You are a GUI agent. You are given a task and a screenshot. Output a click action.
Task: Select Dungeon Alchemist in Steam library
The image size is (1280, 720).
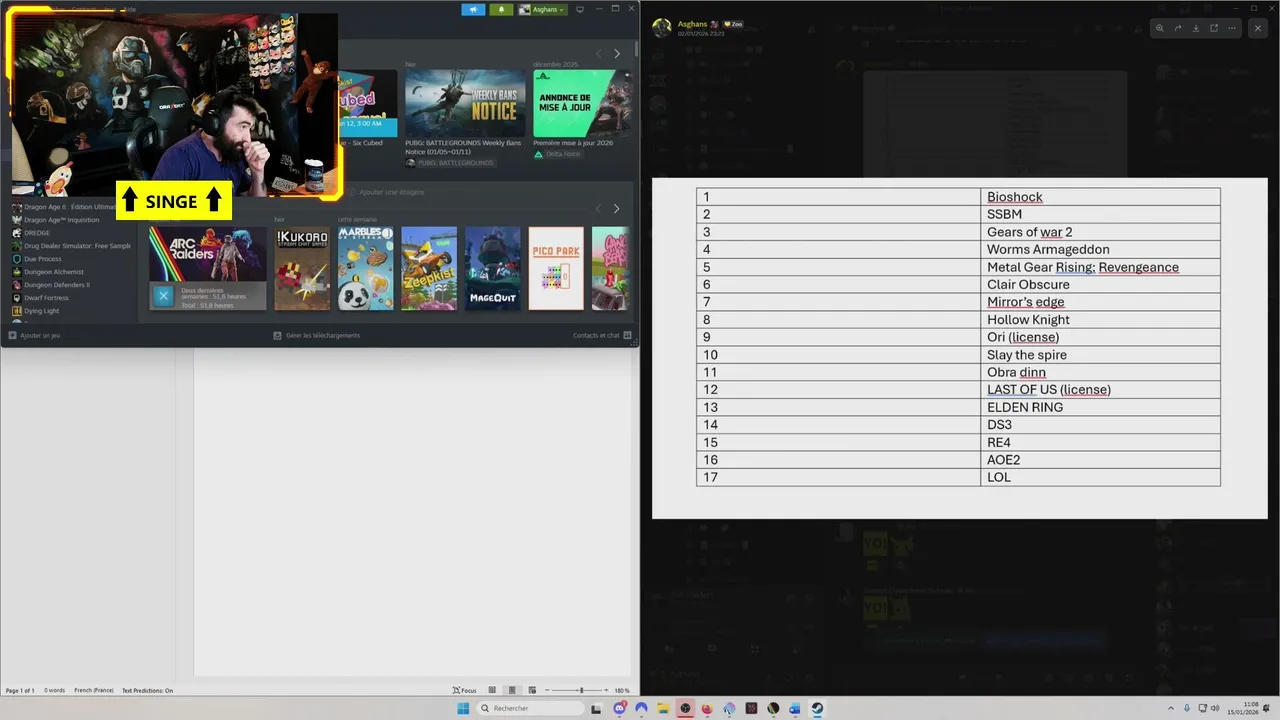54,272
